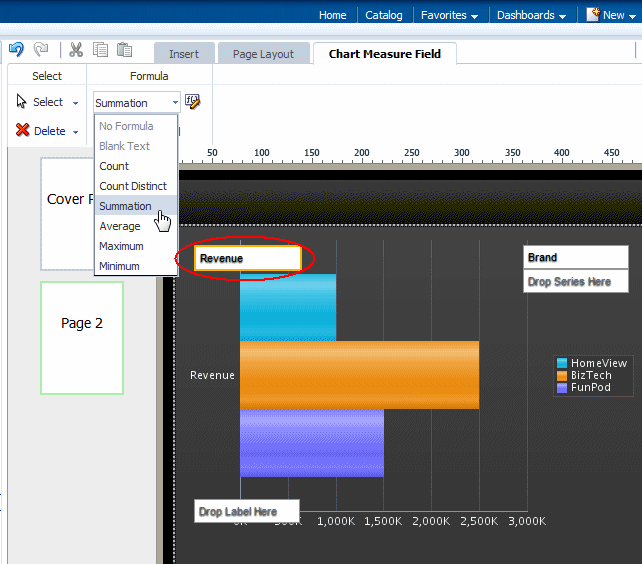This screenshot has height=564, width=642.
Task: Click the Drop Label Here box
Action: tap(247, 511)
